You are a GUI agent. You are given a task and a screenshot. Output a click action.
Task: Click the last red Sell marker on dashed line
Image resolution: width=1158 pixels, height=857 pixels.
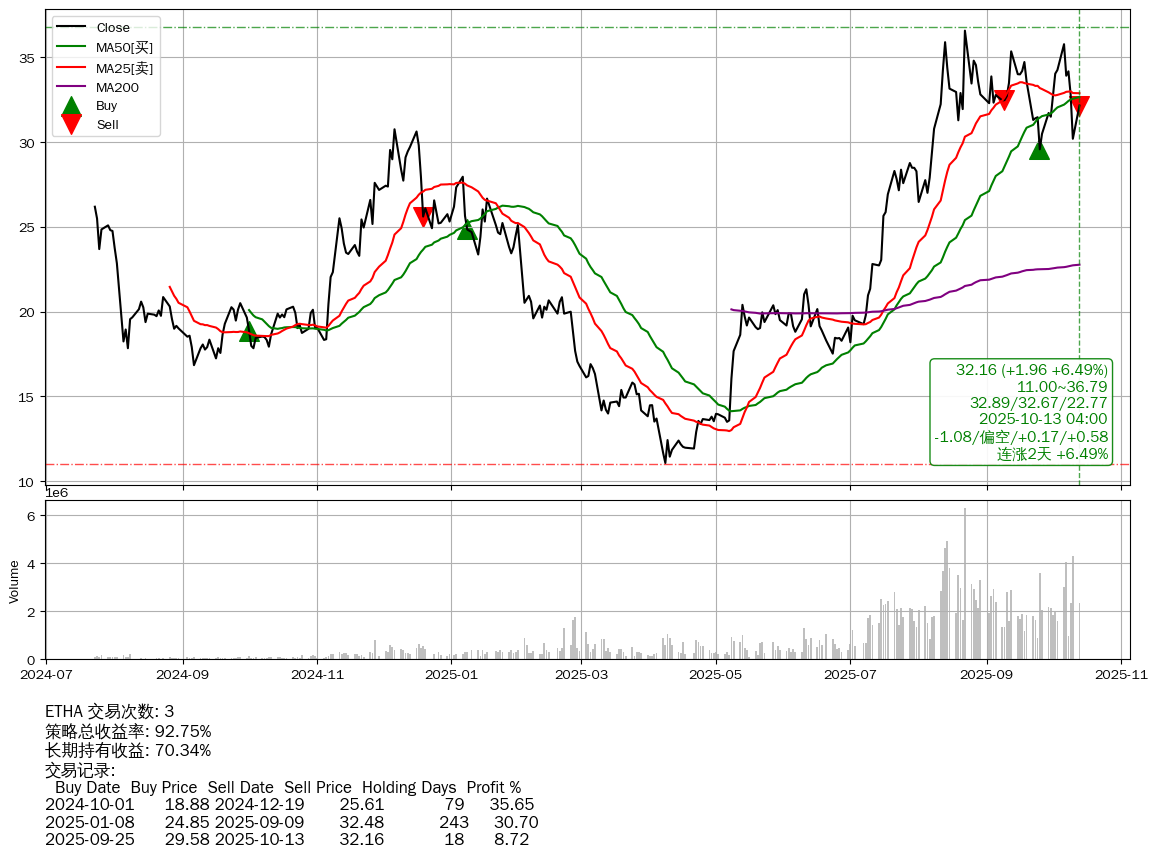point(1079,105)
